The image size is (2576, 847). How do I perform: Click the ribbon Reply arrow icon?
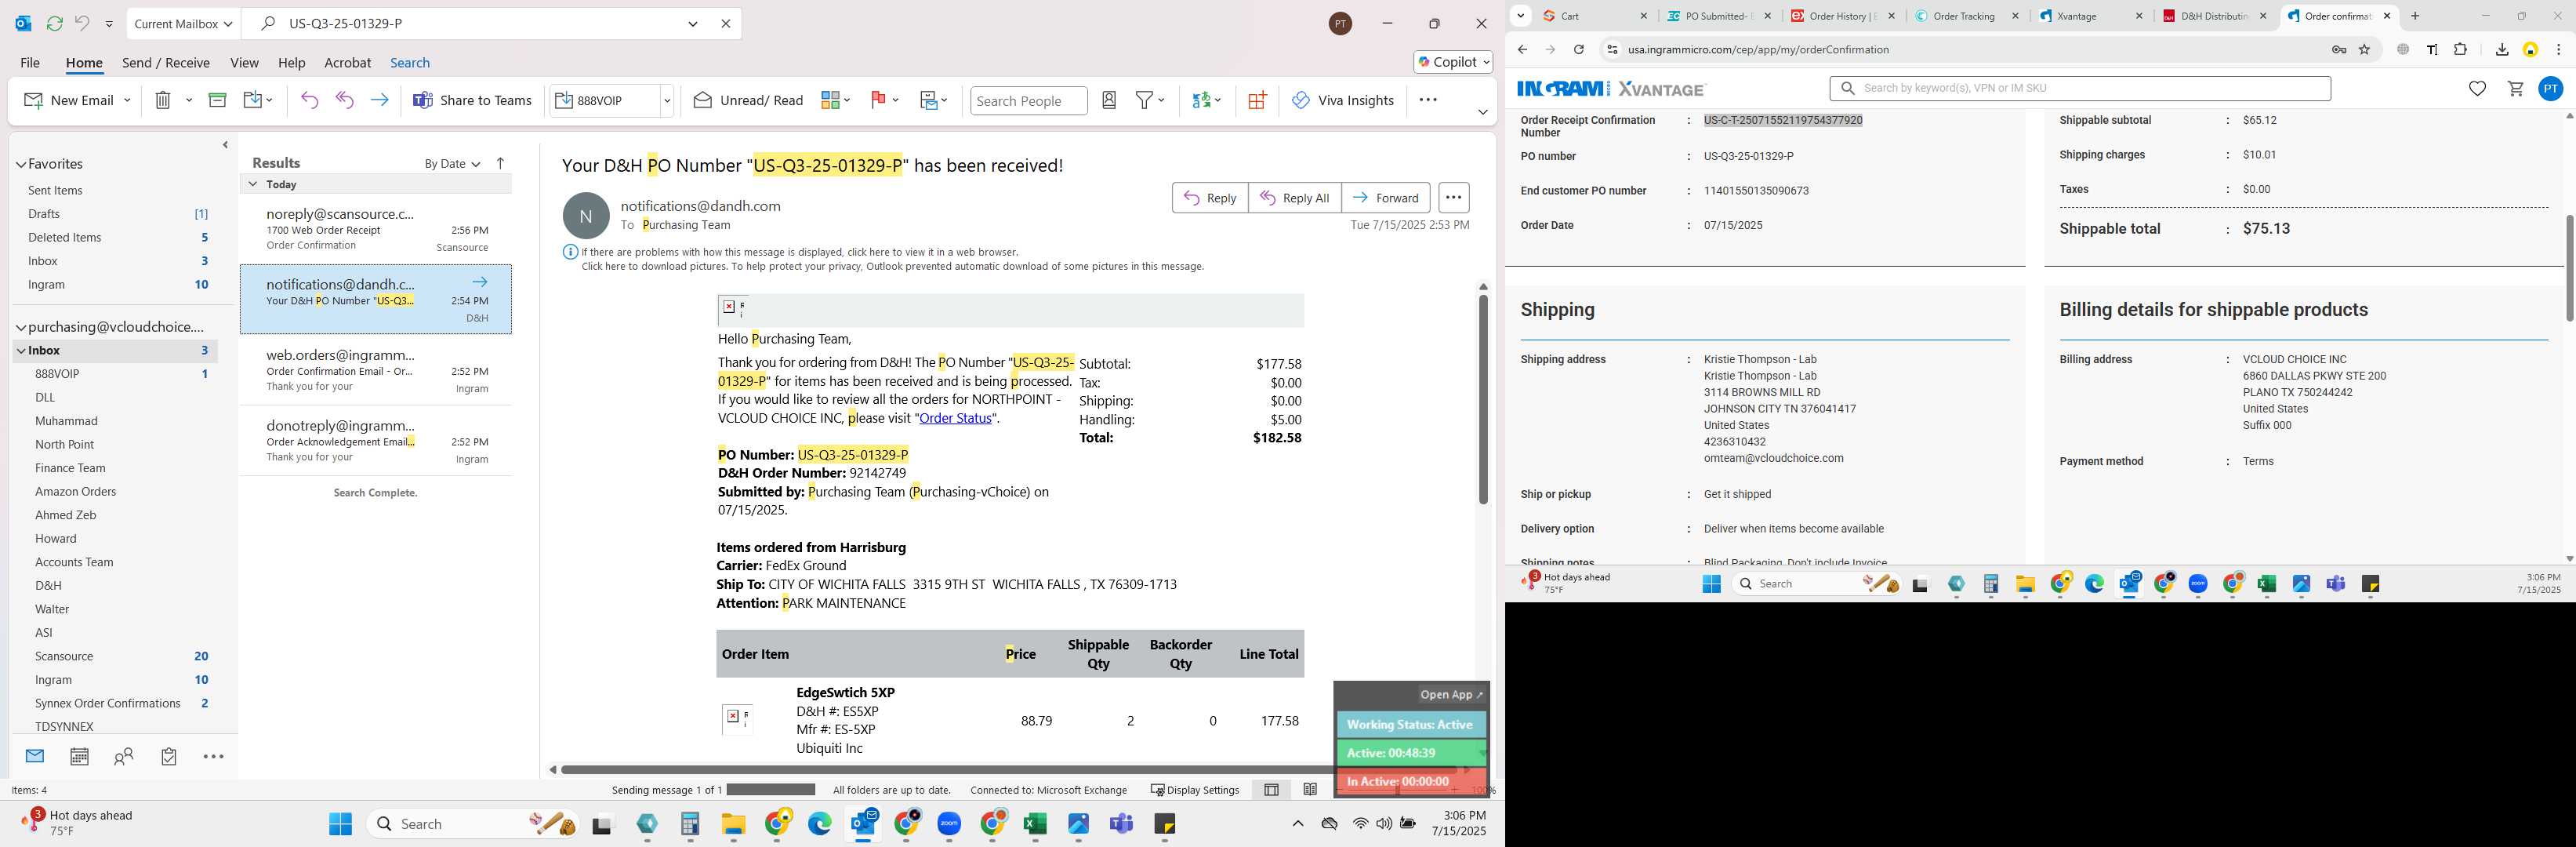point(309,100)
